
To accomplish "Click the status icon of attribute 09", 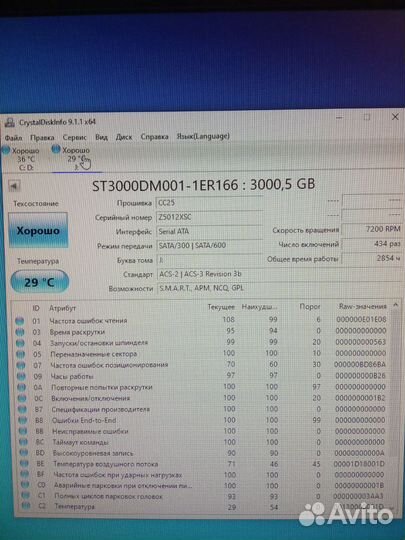I will point(21,376).
